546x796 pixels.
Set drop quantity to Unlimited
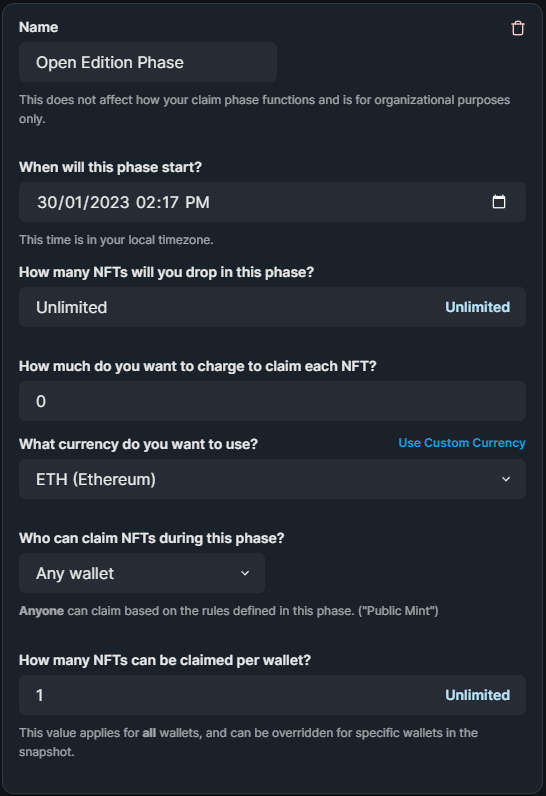coord(477,307)
